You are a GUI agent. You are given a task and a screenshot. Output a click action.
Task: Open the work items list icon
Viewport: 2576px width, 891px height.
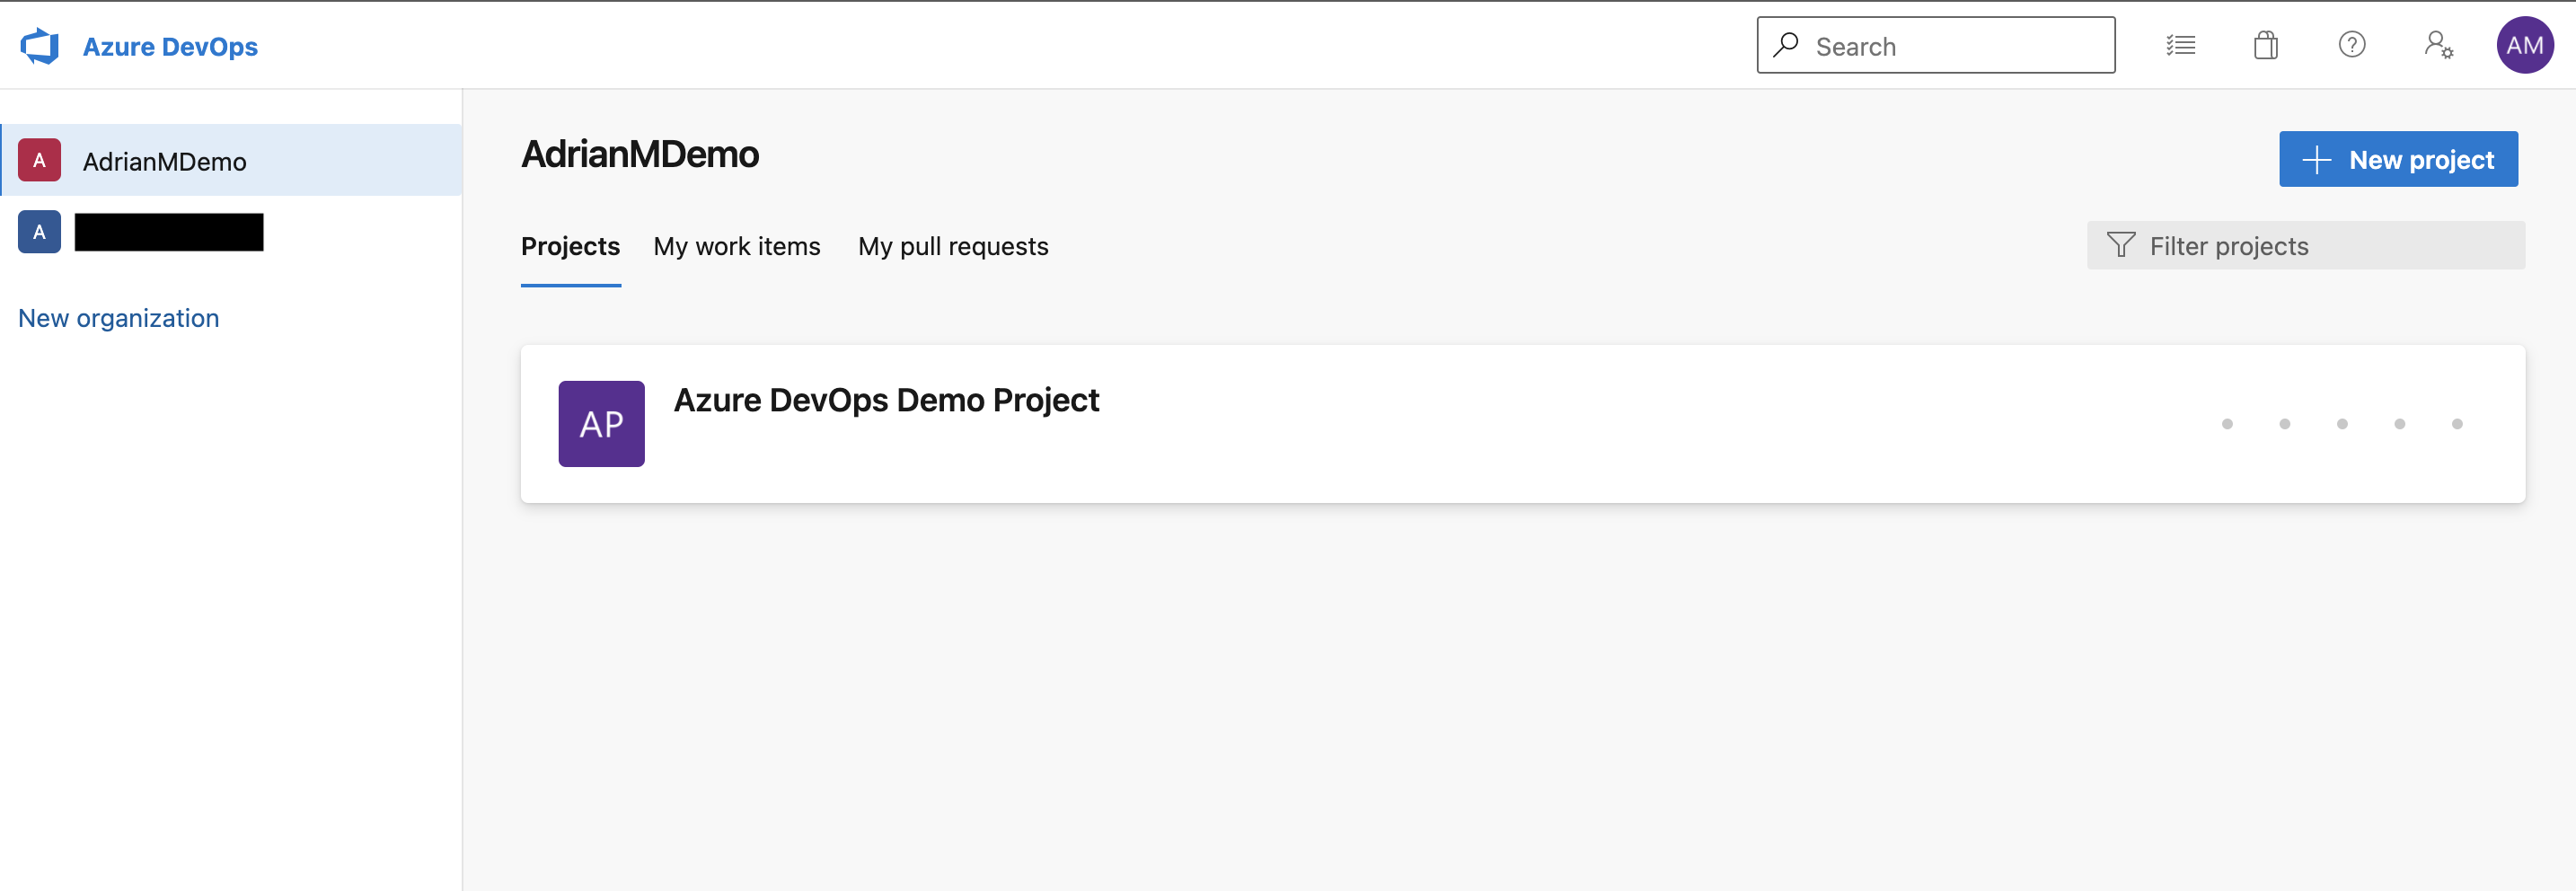click(2180, 46)
